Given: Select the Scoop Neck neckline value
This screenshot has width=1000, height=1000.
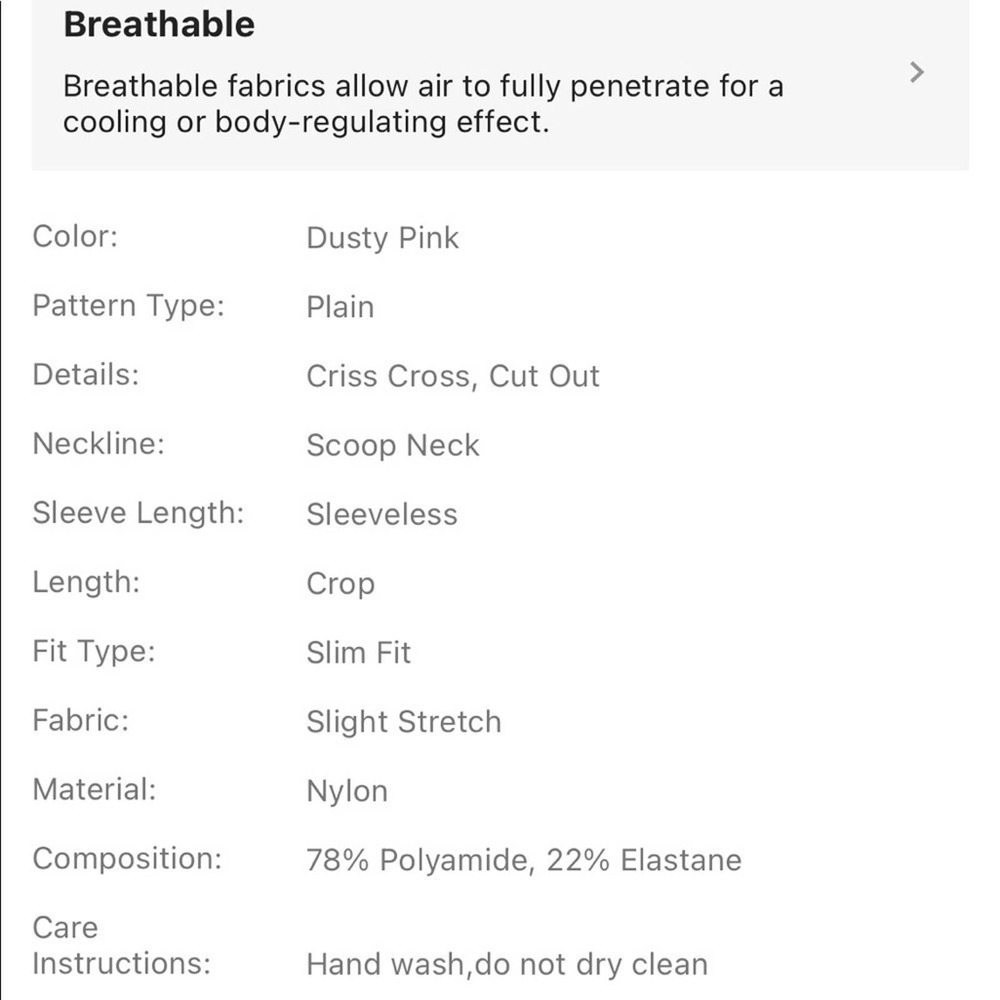Looking at the screenshot, I should [x=392, y=445].
